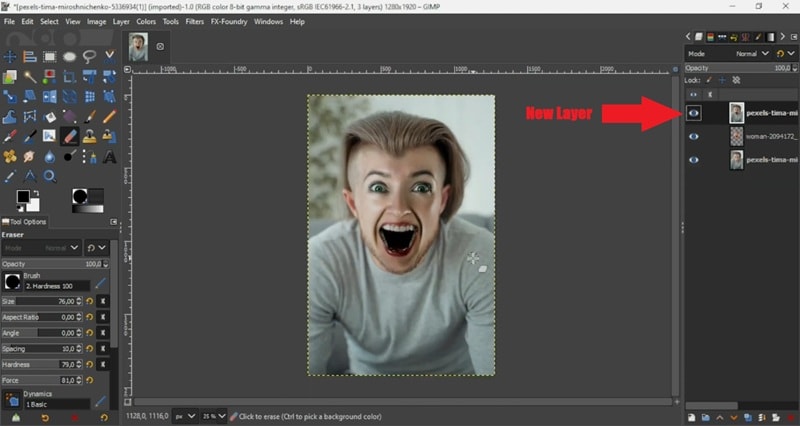The width and height of the screenshot is (800, 426).
Task: Select the Ink tool
Action: (30, 136)
